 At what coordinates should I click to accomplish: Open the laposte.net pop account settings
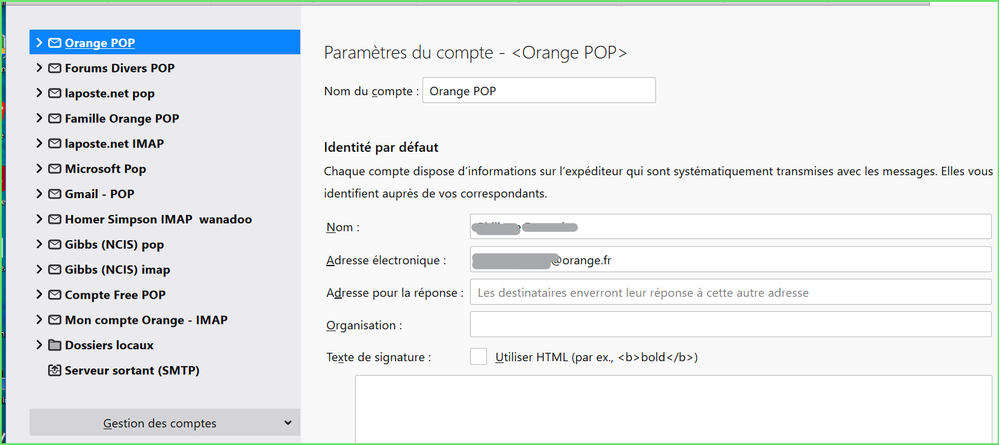(109, 93)
